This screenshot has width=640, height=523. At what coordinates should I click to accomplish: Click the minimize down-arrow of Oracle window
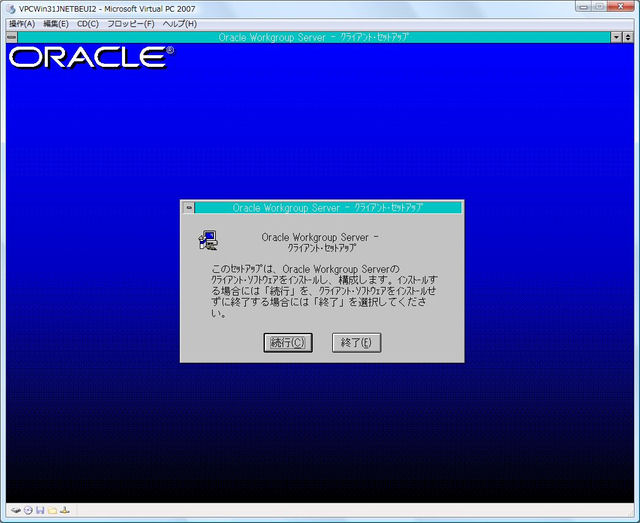(616, 37)
